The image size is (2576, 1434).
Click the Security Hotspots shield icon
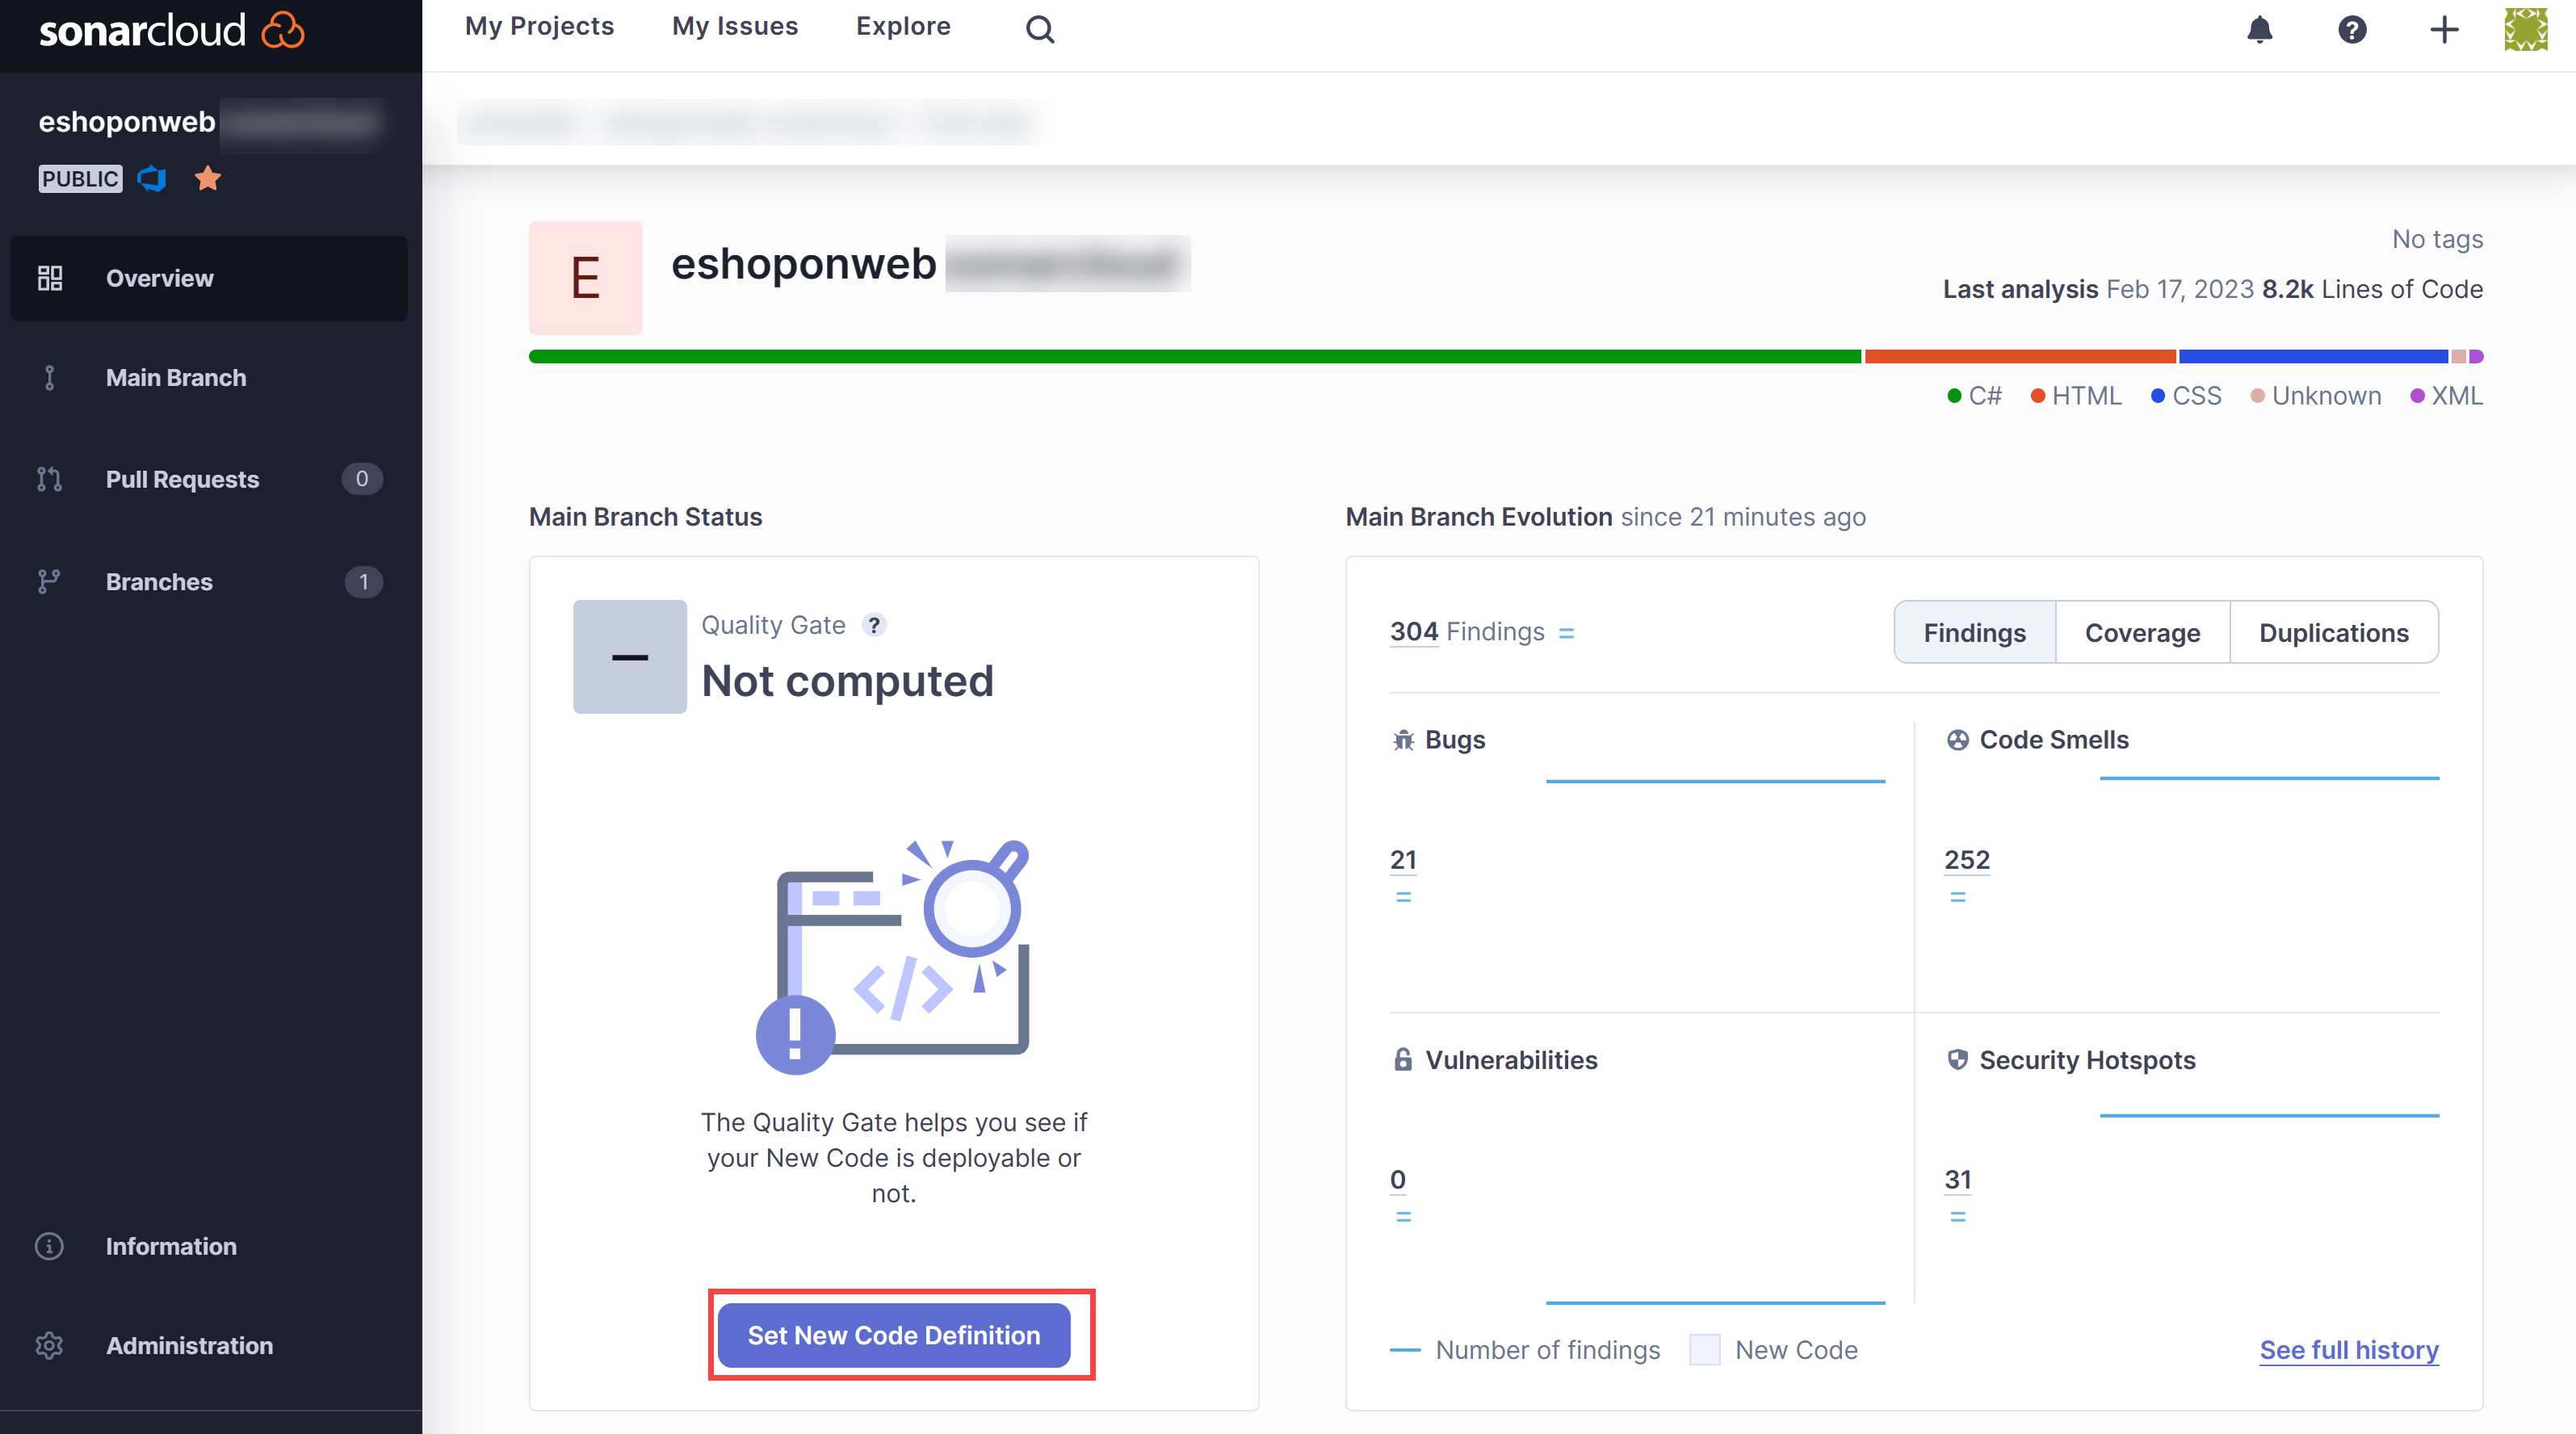point(1957,1060)
